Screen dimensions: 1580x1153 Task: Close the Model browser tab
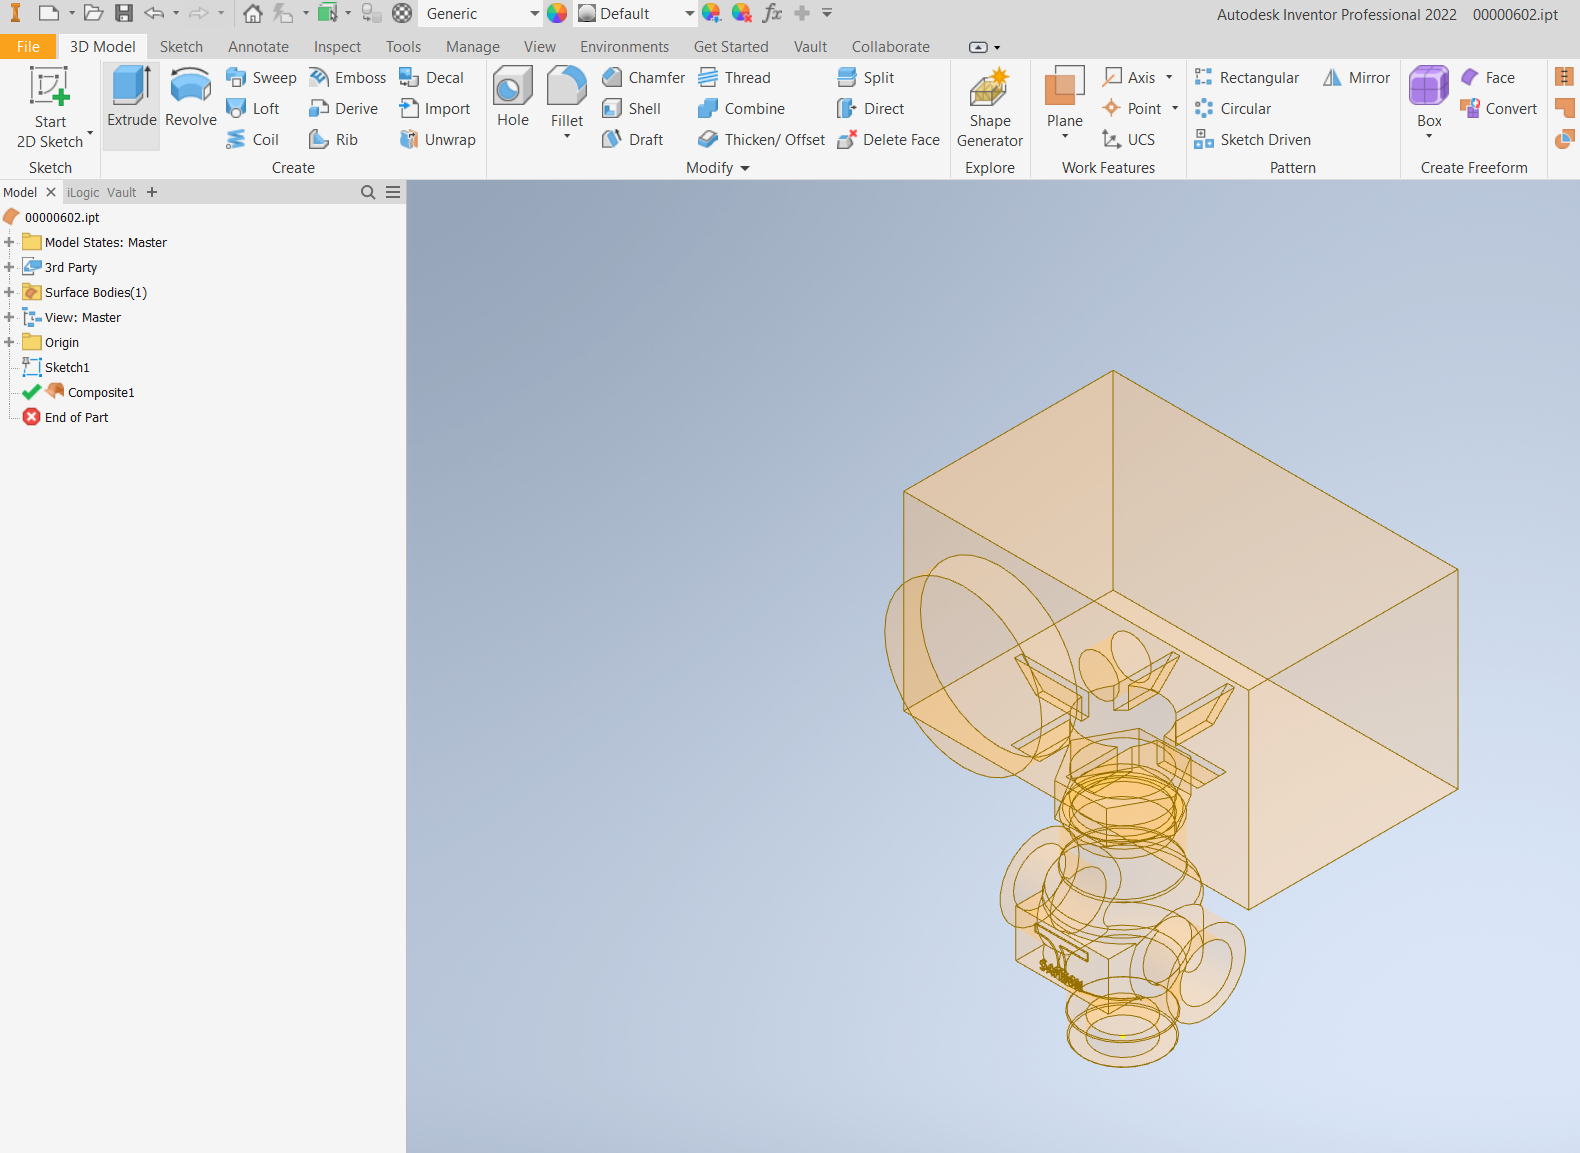click(51, 192)
